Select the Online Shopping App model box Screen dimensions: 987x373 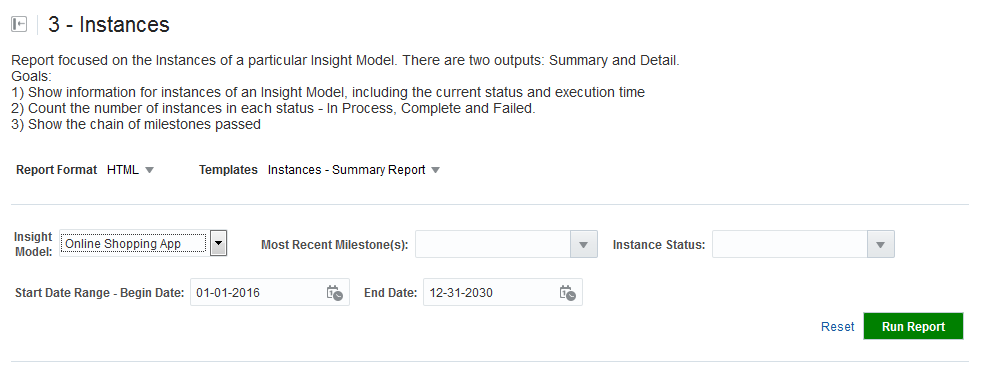[133, 243]
